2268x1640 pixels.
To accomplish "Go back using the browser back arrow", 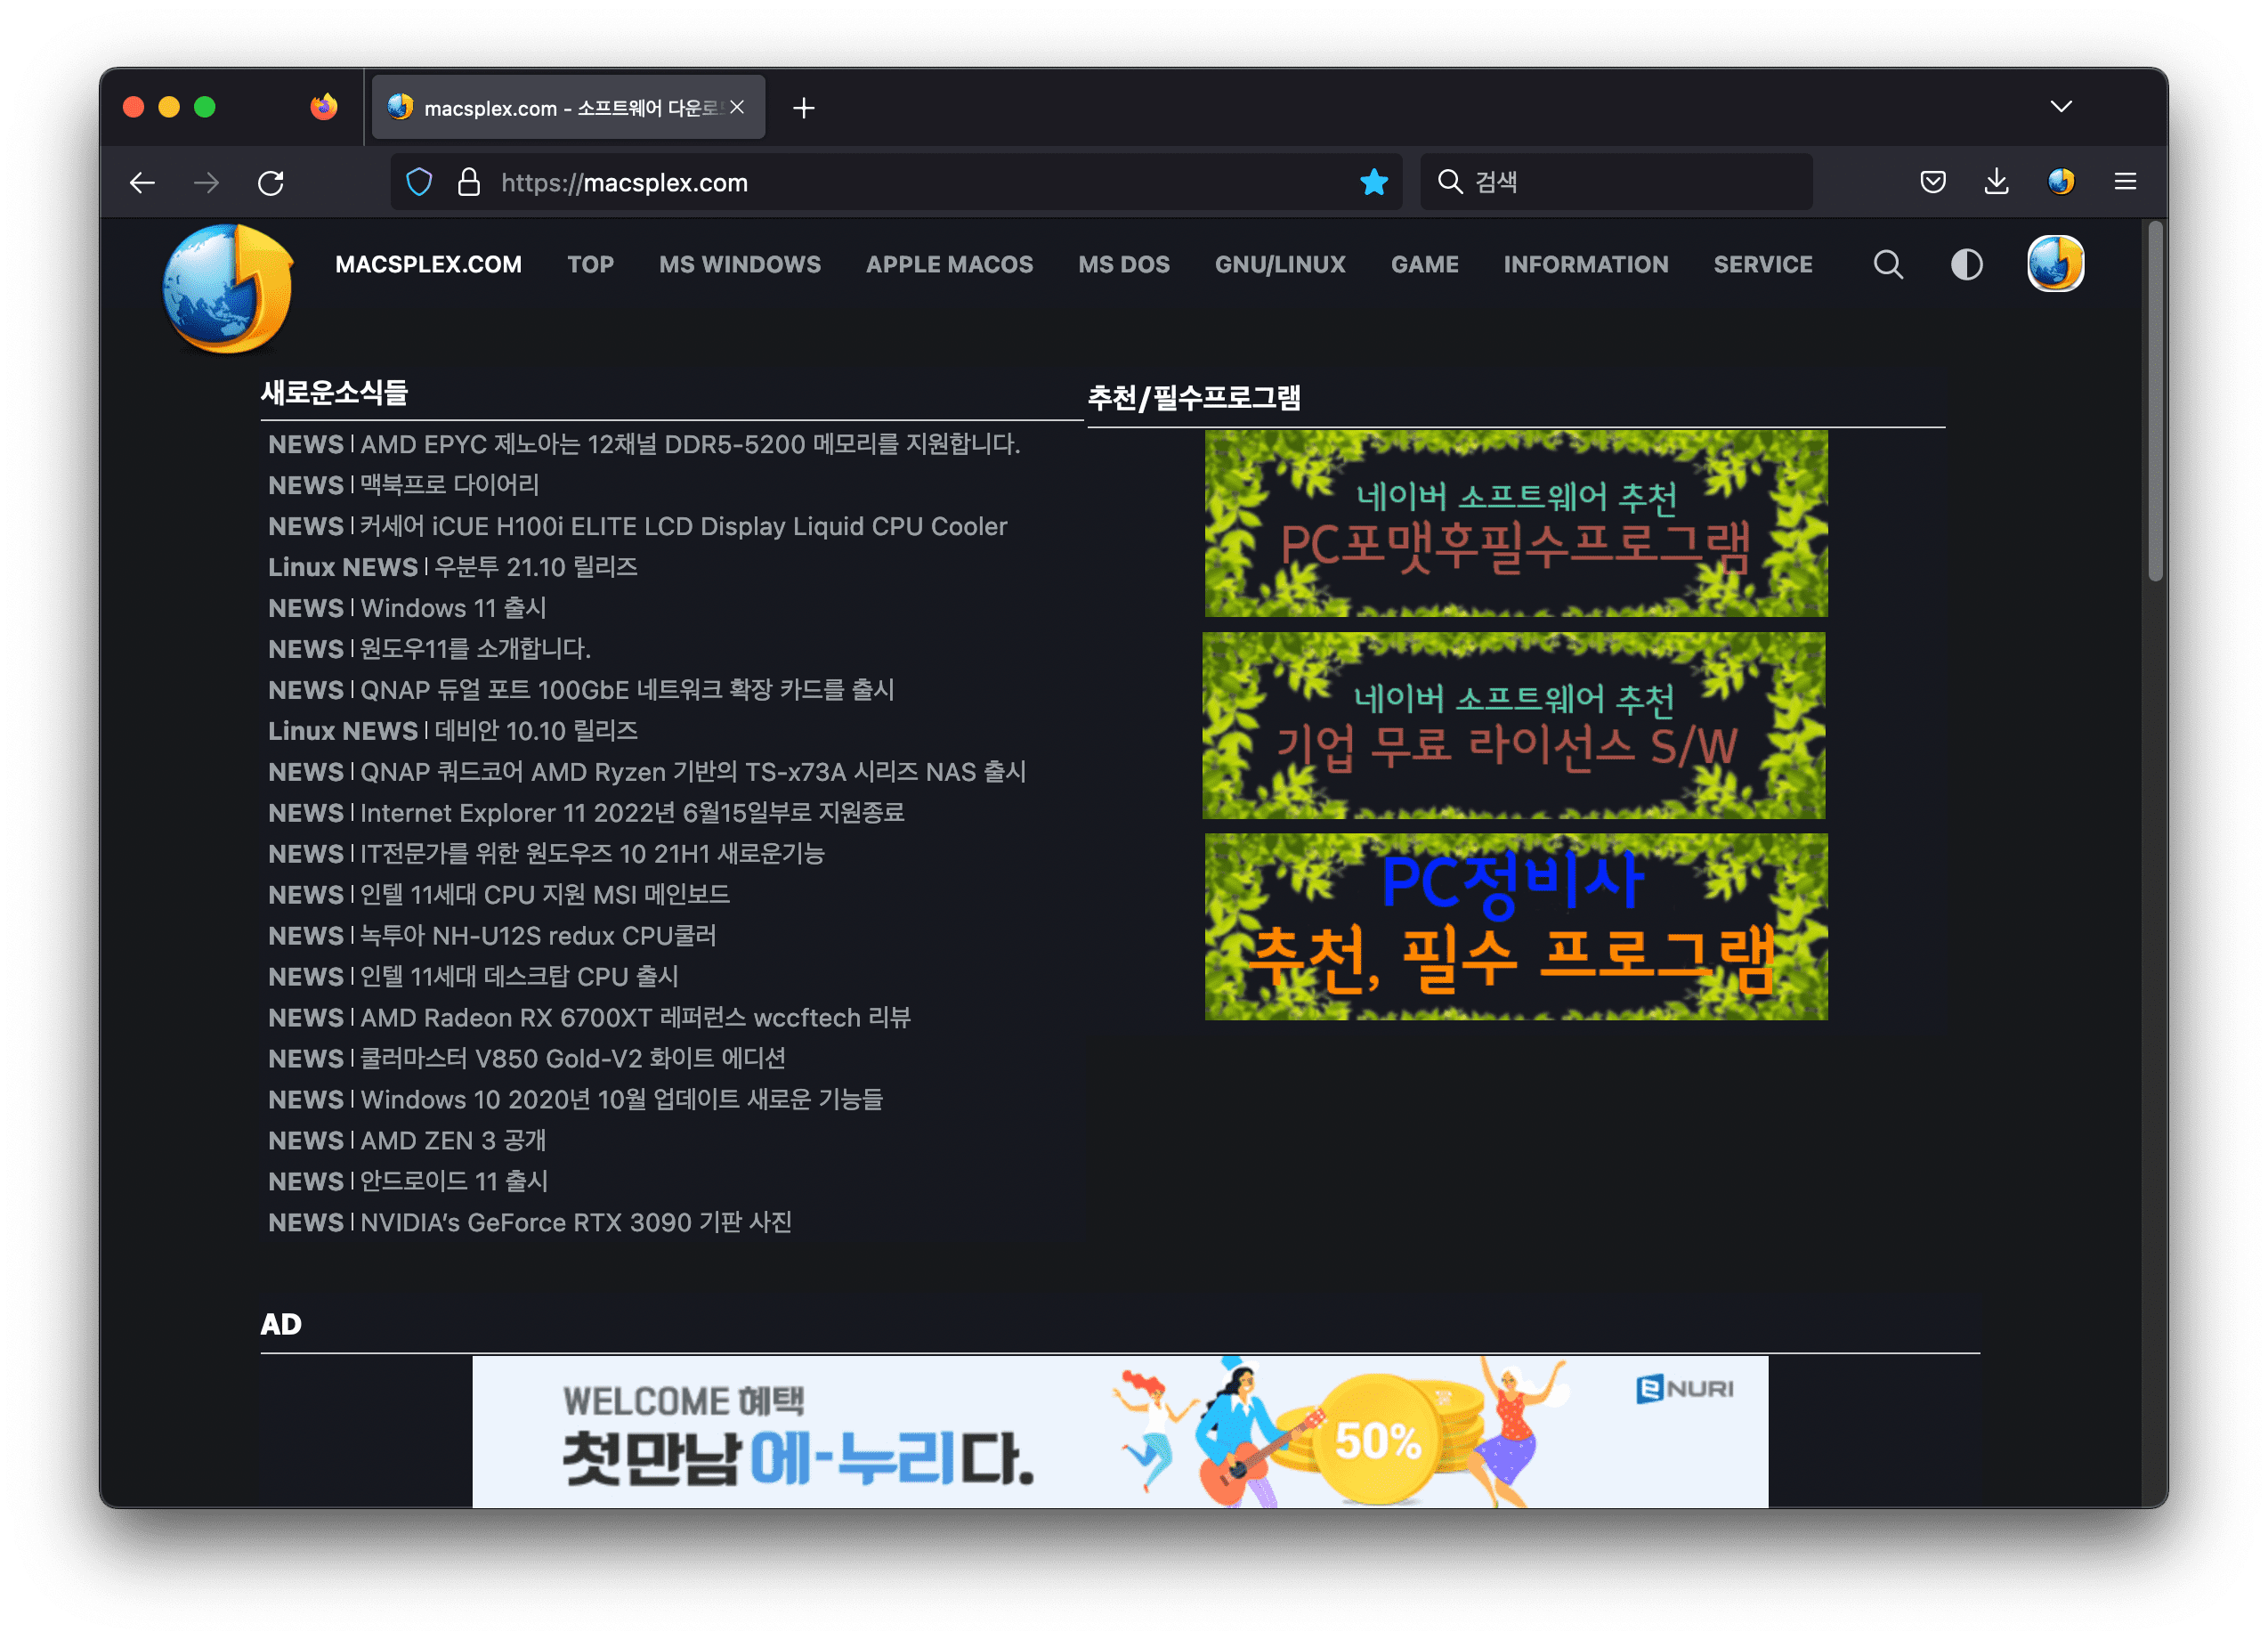I will click(x=142, y=182).
